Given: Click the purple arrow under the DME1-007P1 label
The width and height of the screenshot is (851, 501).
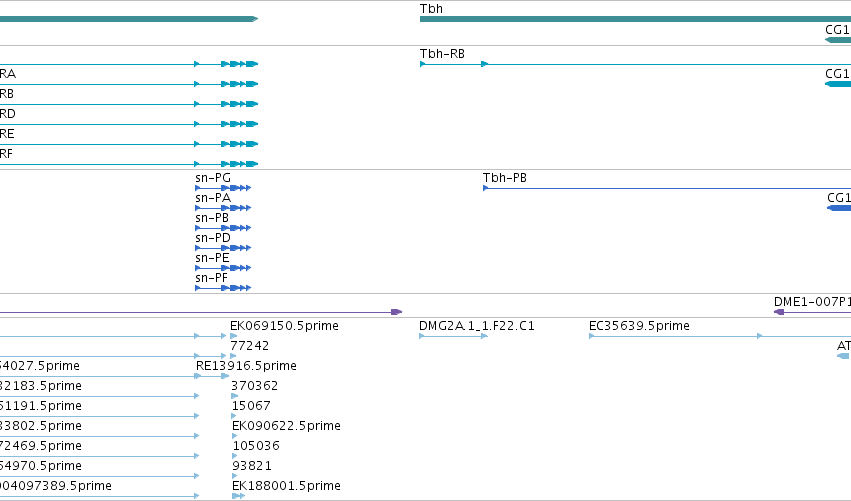Looking at the screenshot, I should [812, 312].
